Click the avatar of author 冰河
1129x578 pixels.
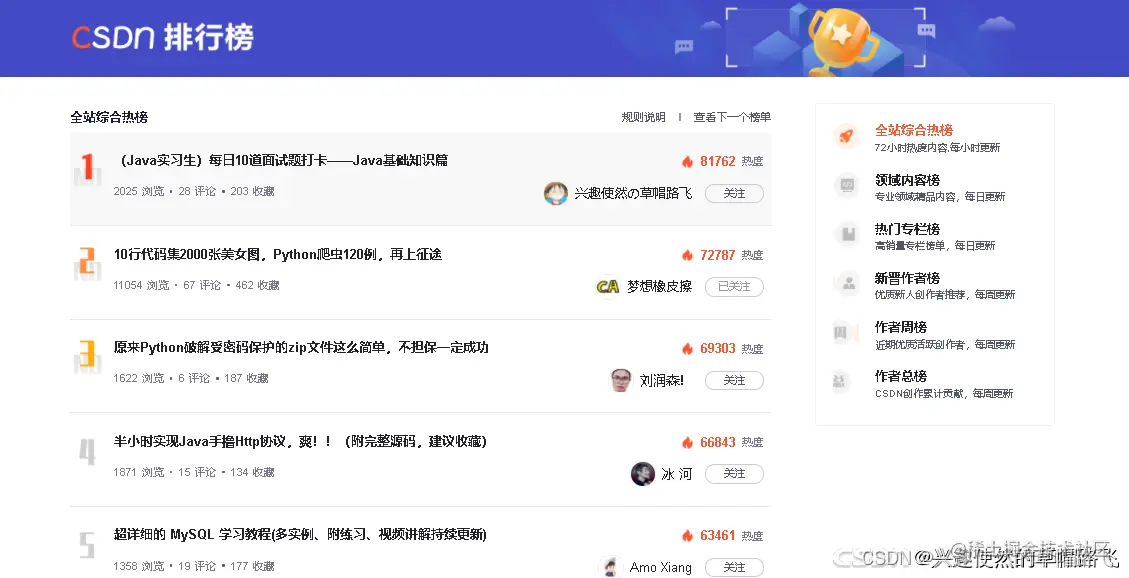[x=642, y=474]
